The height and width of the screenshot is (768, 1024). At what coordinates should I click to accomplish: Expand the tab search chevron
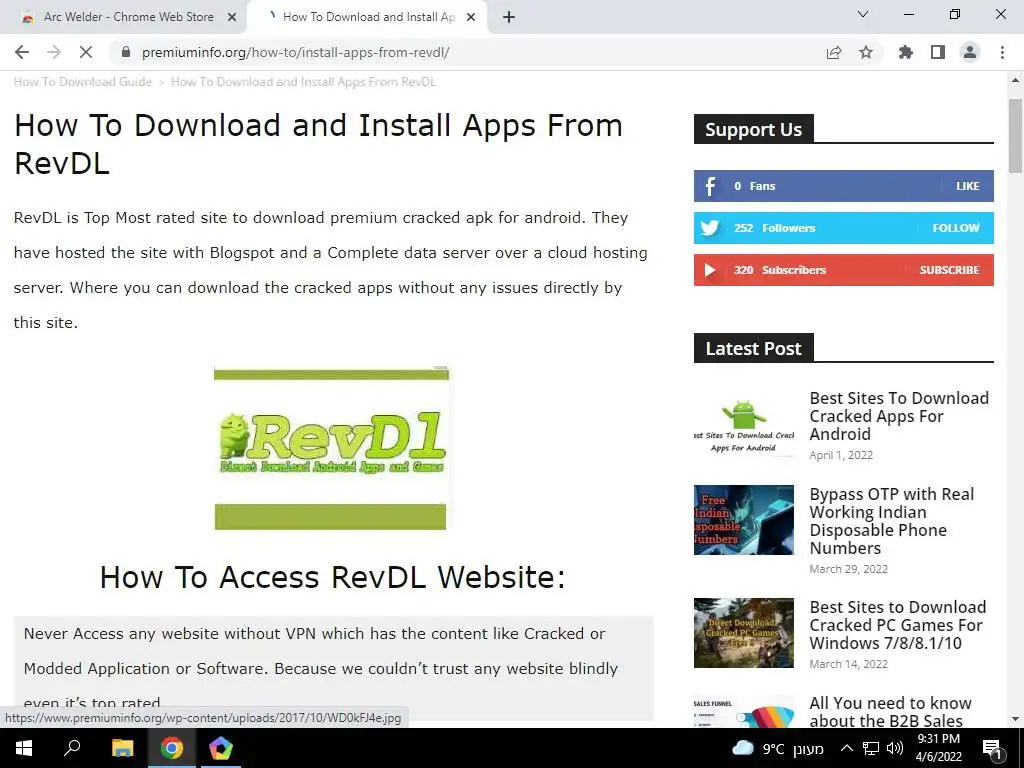[863, 14]
